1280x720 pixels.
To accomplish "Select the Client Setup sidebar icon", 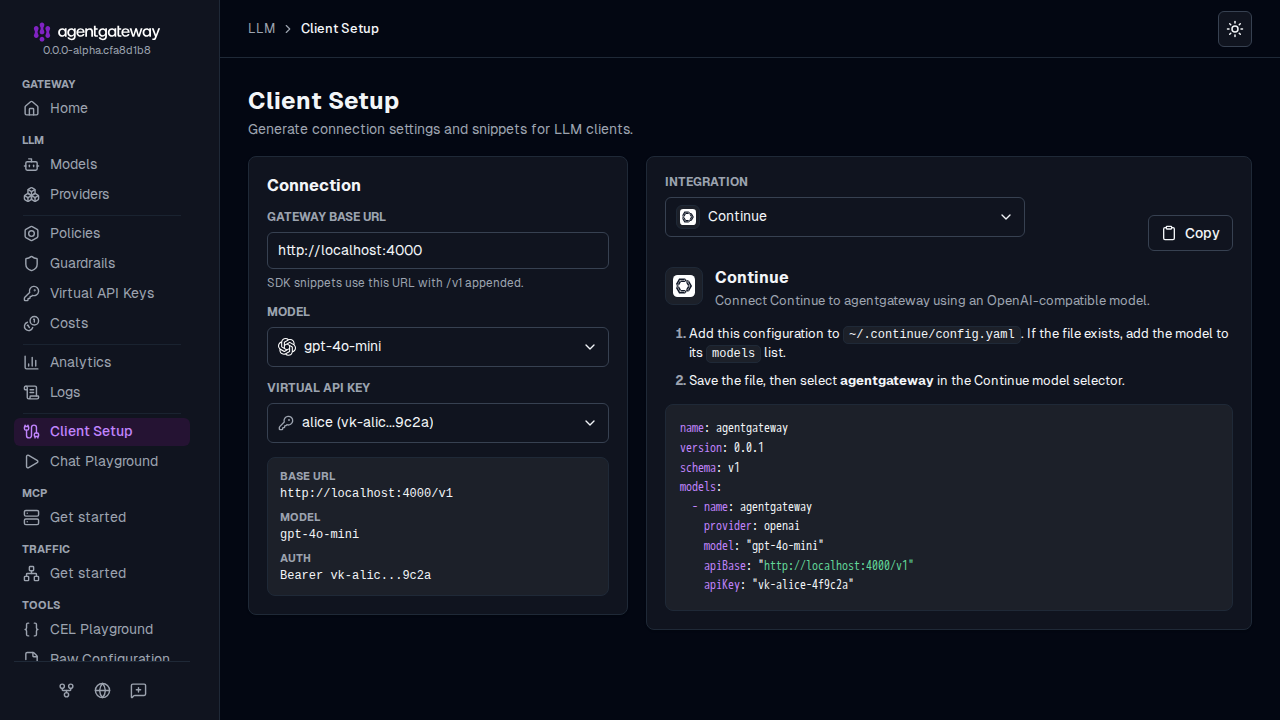I will [32, 431].
